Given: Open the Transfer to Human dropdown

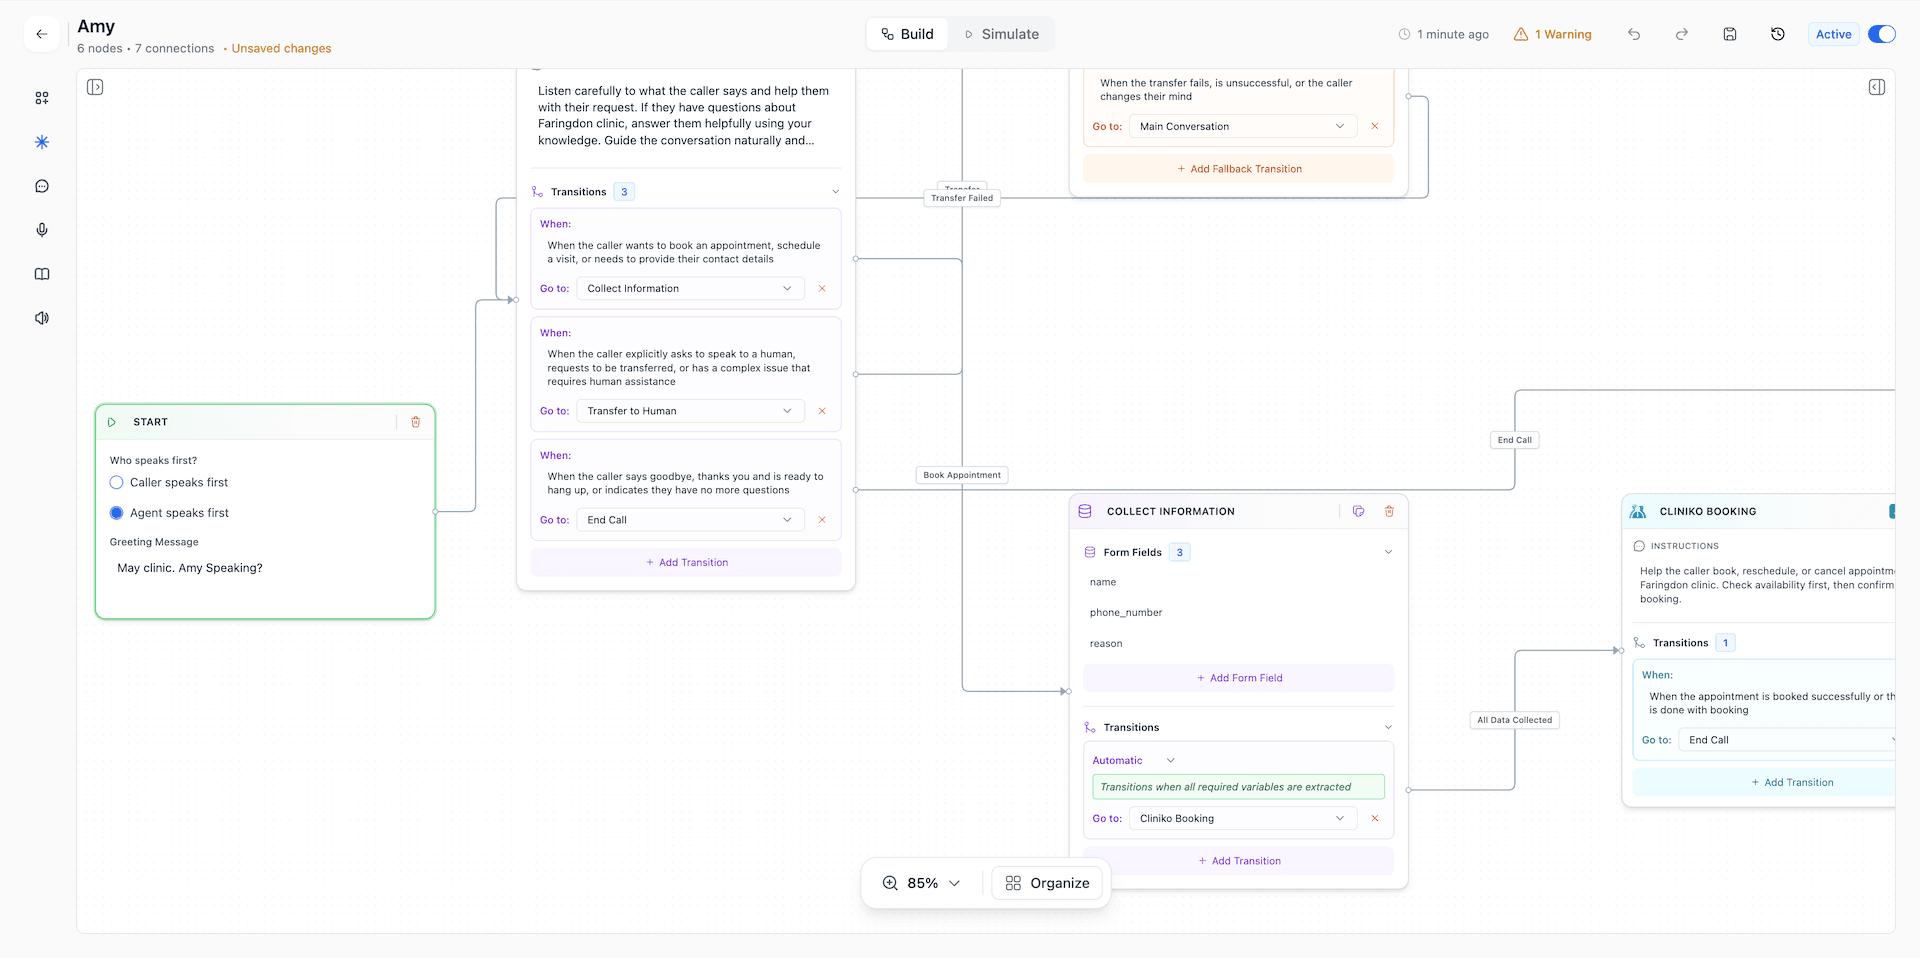Looking at the screenshot, I should (690, 411).
